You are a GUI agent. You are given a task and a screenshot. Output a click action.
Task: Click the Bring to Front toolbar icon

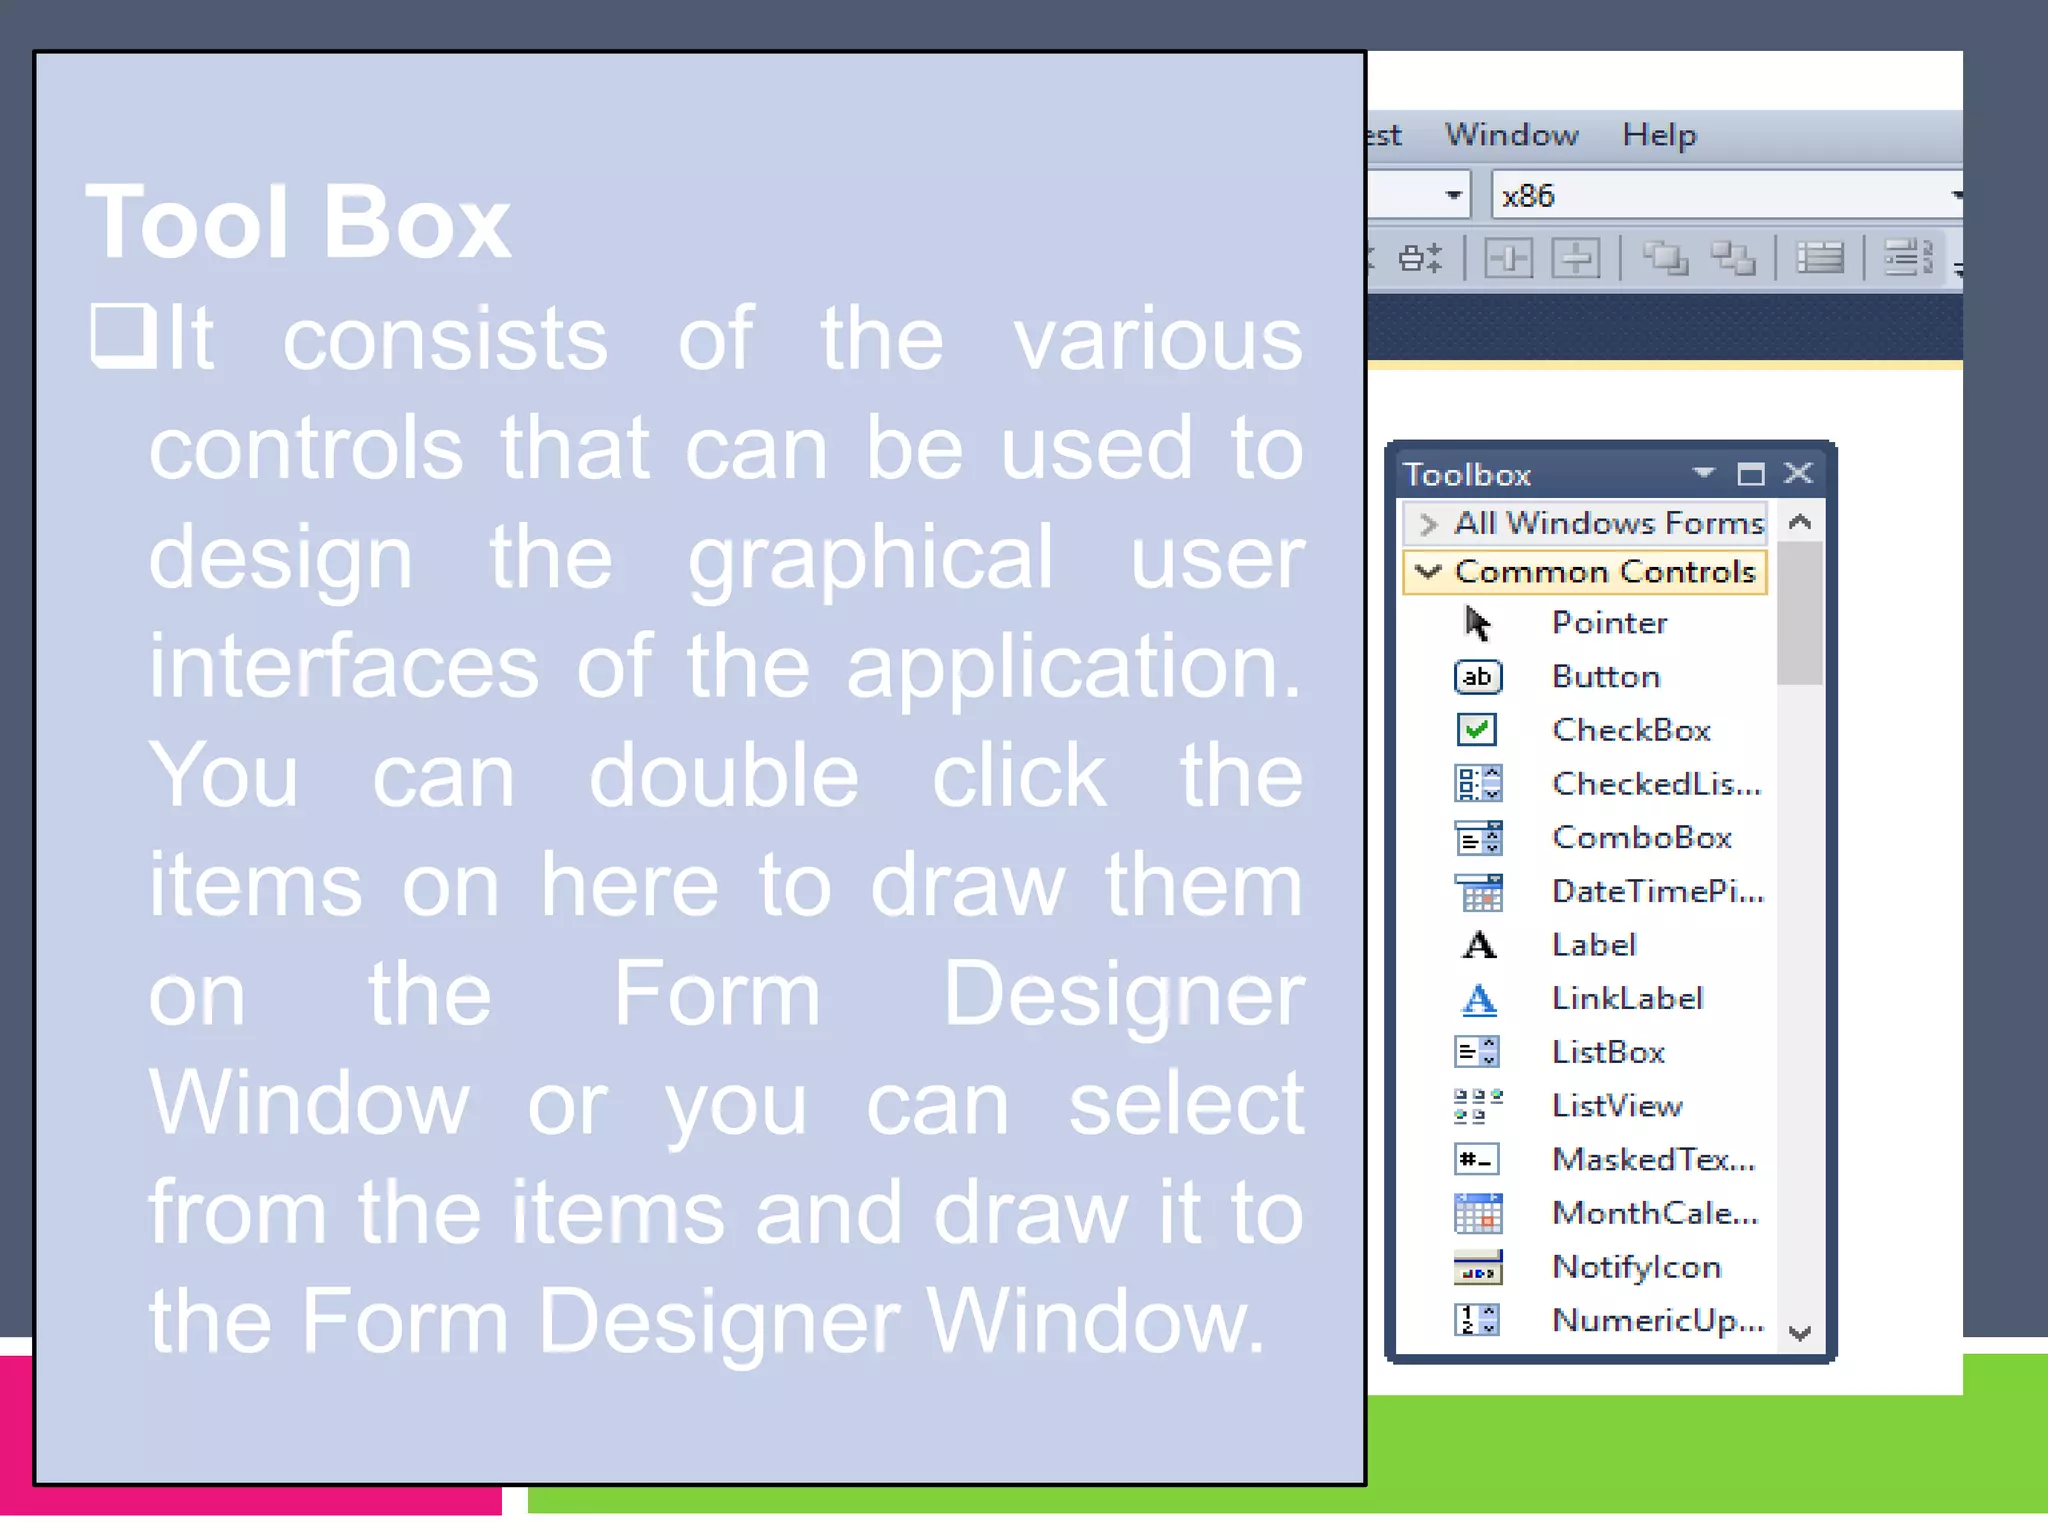click(x=1665, y=258)
